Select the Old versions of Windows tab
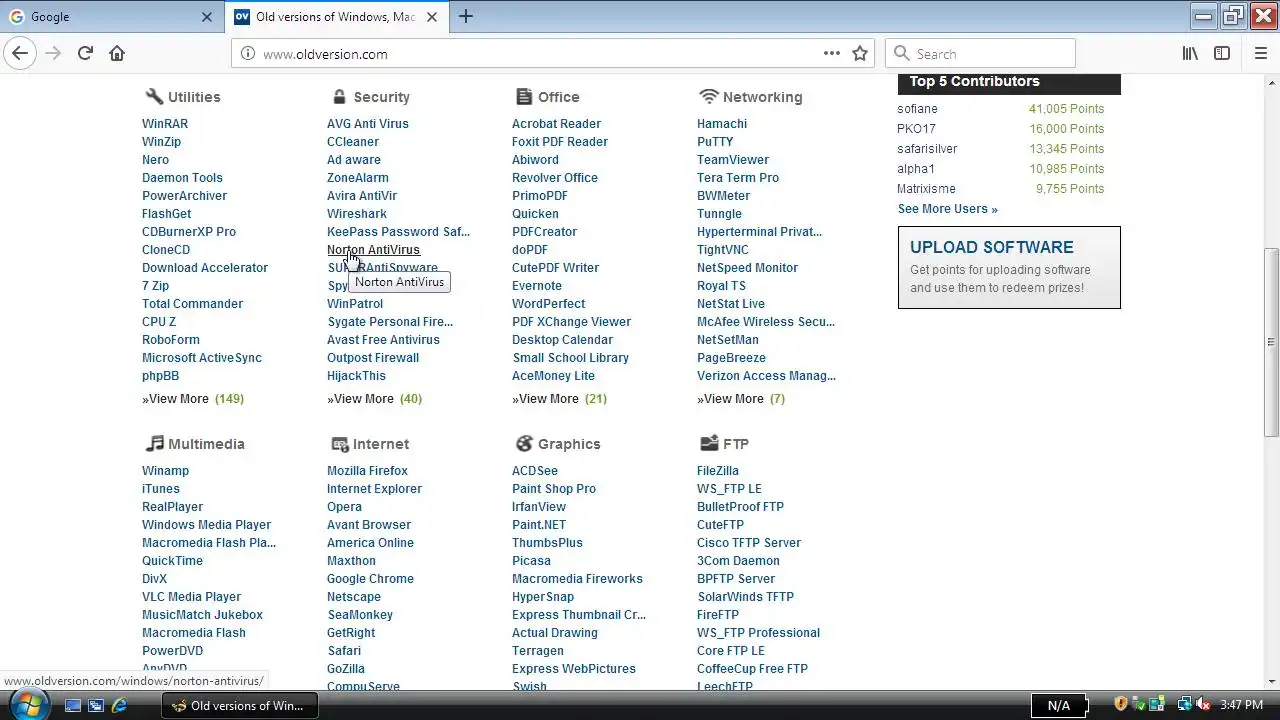Screen dimensions: 1280x720 [x=337, y=17]
